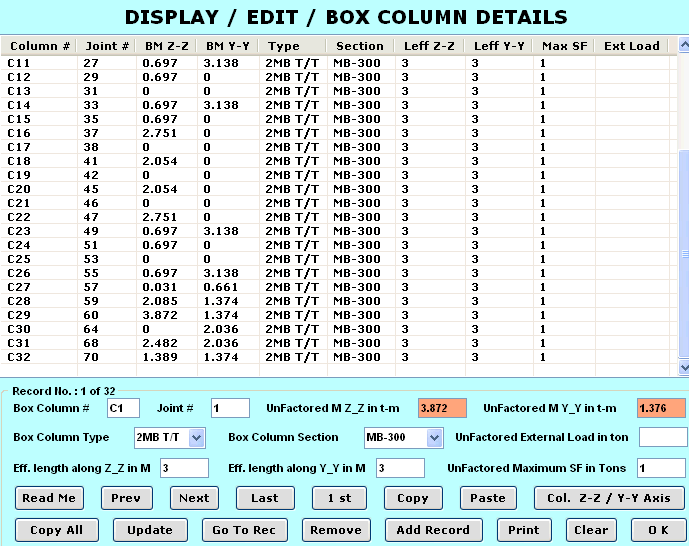Screen dimensions: 689x546
Task: Click the Copy button
Action: [x=413, y=498]
